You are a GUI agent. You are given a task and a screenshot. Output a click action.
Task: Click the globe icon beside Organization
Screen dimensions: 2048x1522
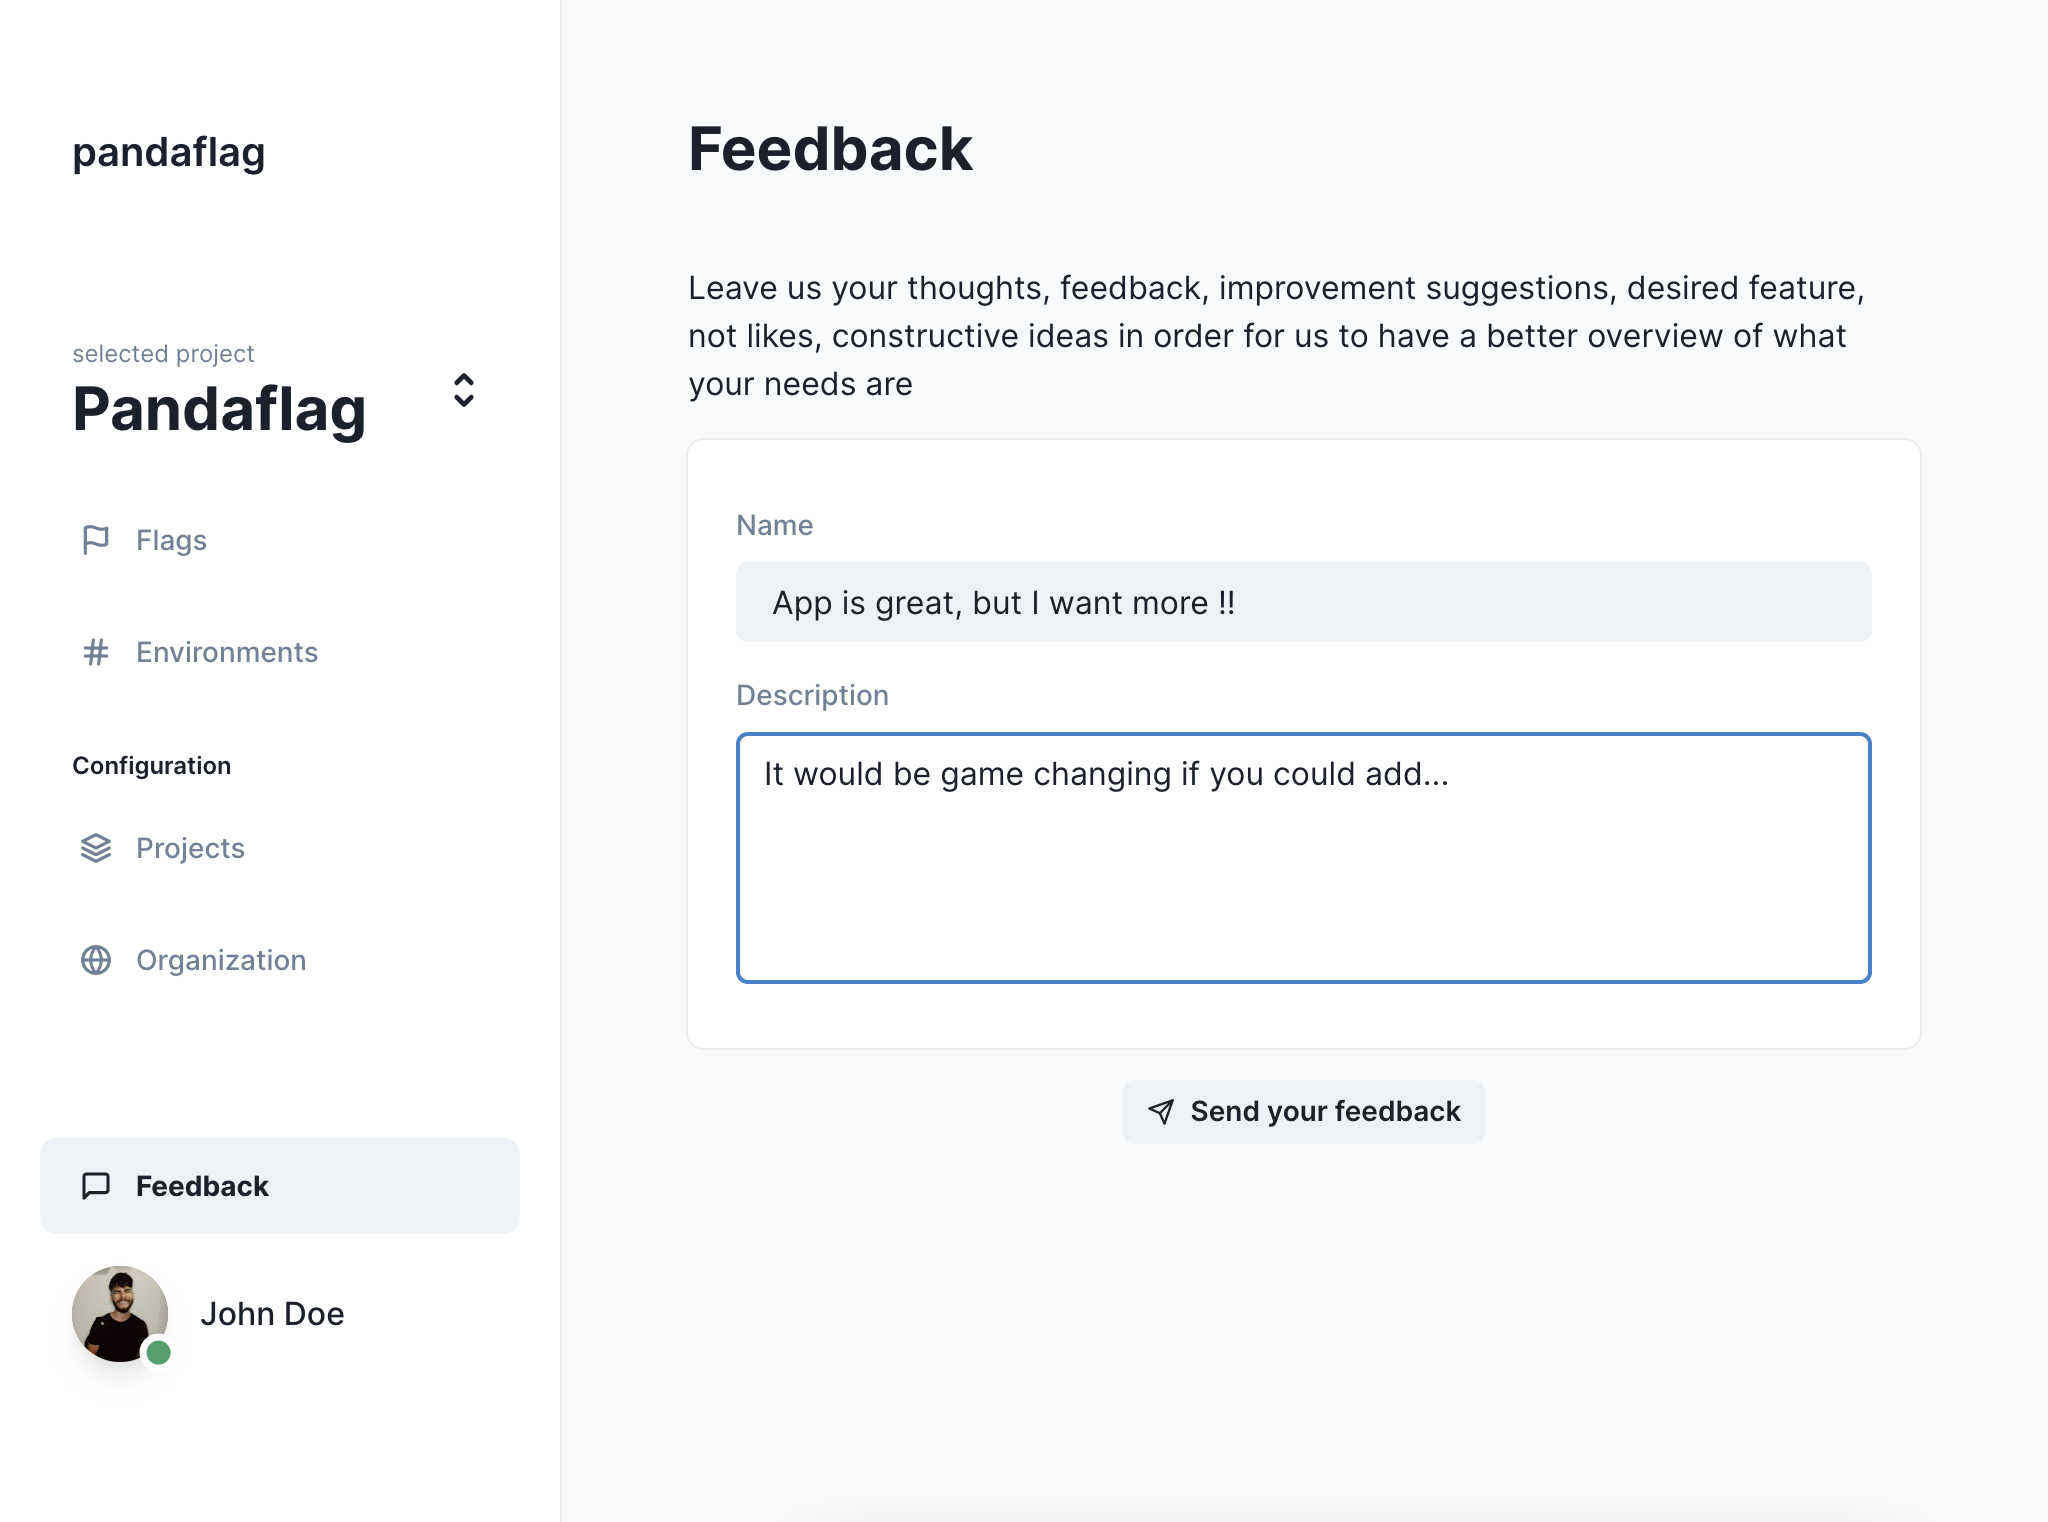click(96, 960)
